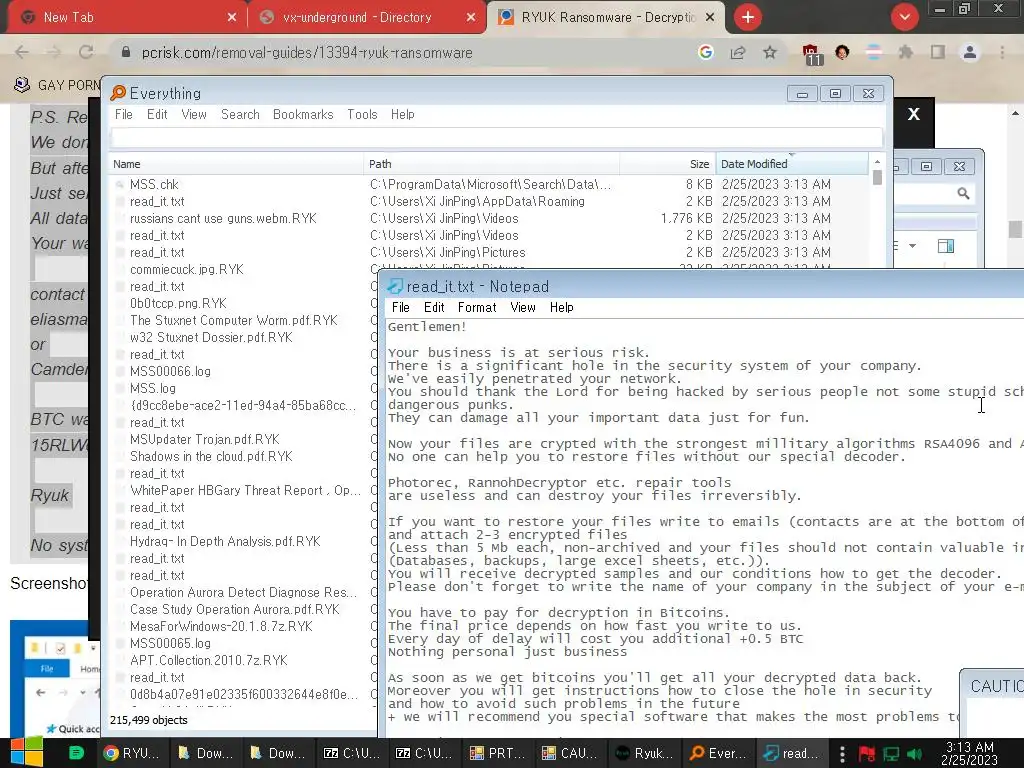Image resolution: width=1024 pixels, height=768 pixels.
Task: Open Everything's View menu
Action: [194, 114]
